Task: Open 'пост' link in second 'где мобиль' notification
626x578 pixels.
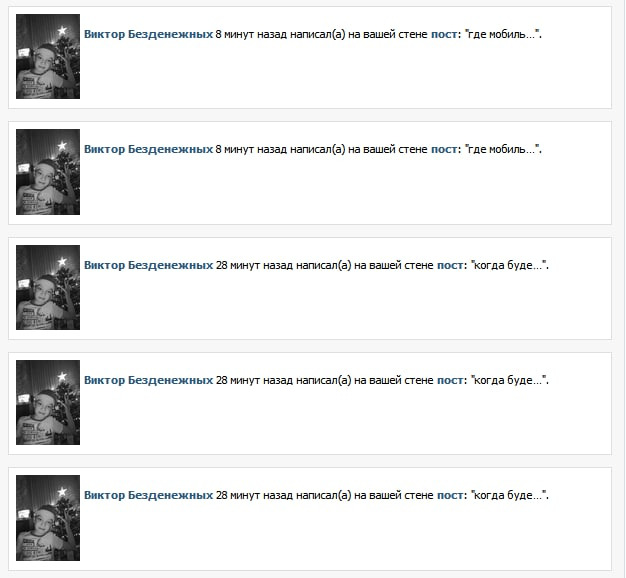Action: (444, 150)
